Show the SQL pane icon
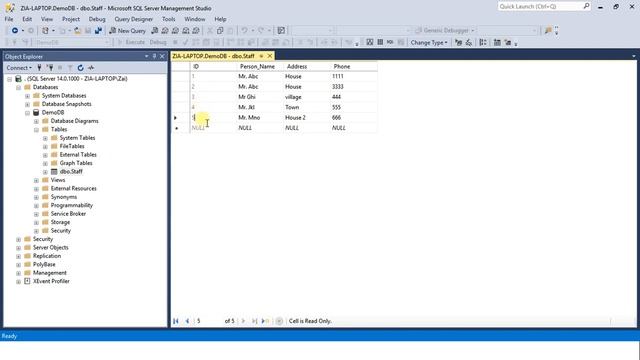The width and height of the screenshot is (640, 360). tap(390, 42)
